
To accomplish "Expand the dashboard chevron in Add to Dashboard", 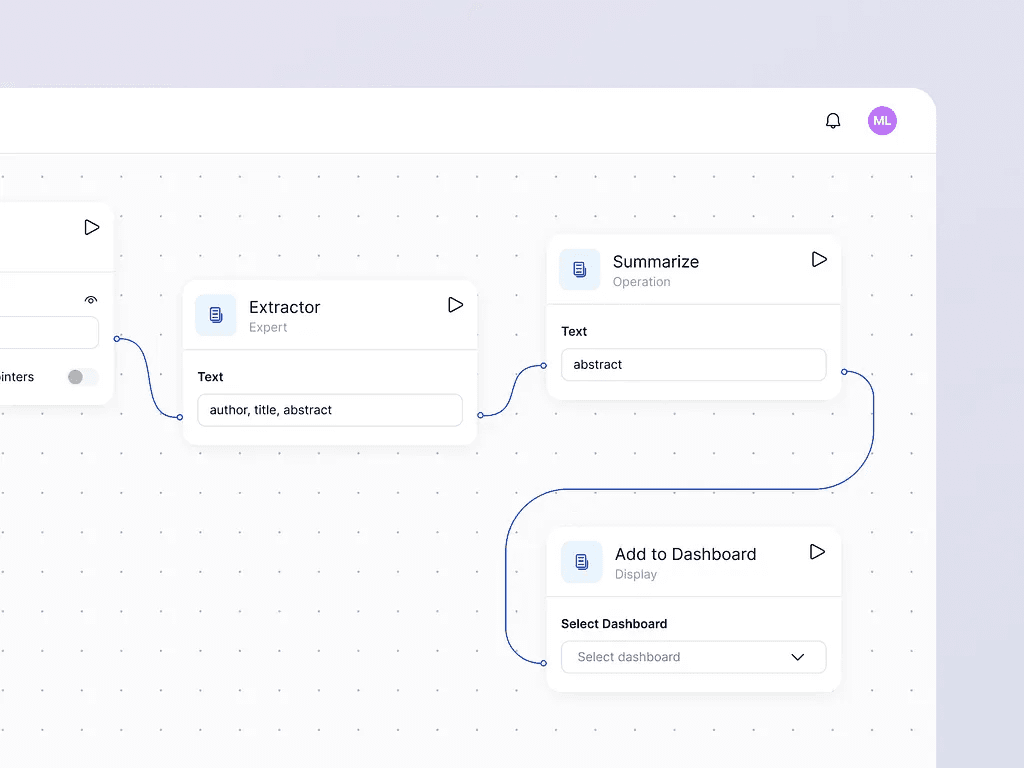I will [798, 657].
